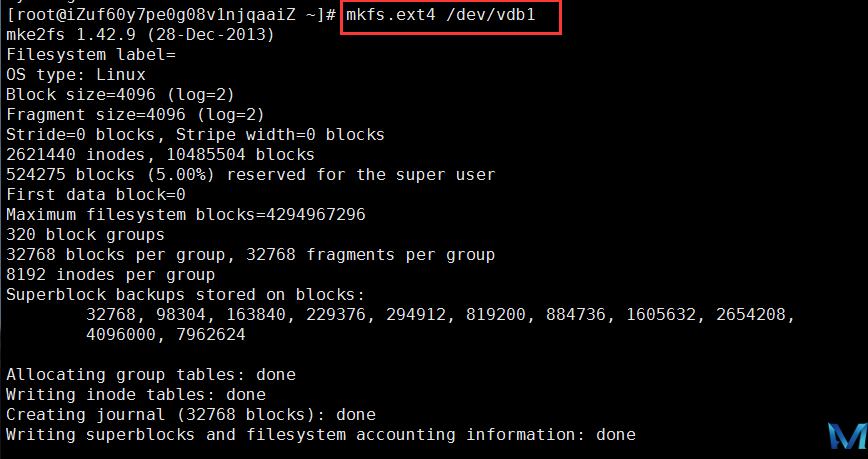This screenshot has width=868, height=459.
Task: Click the root shell prompt text
Action: 172,15
